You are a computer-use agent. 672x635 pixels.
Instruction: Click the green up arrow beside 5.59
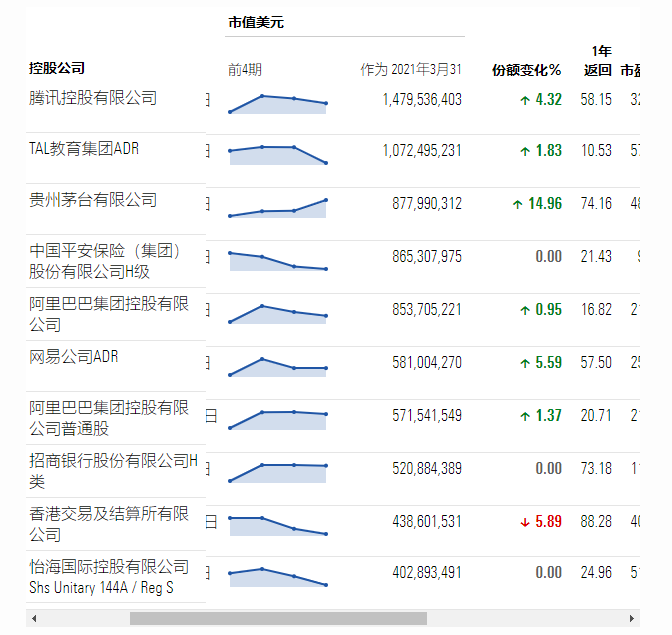[x=524, y=363]
